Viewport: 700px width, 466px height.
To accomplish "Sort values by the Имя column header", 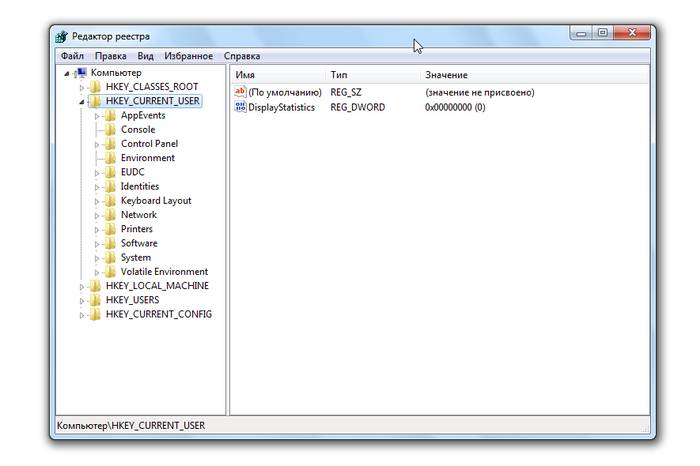I will (x=245, y=75).
